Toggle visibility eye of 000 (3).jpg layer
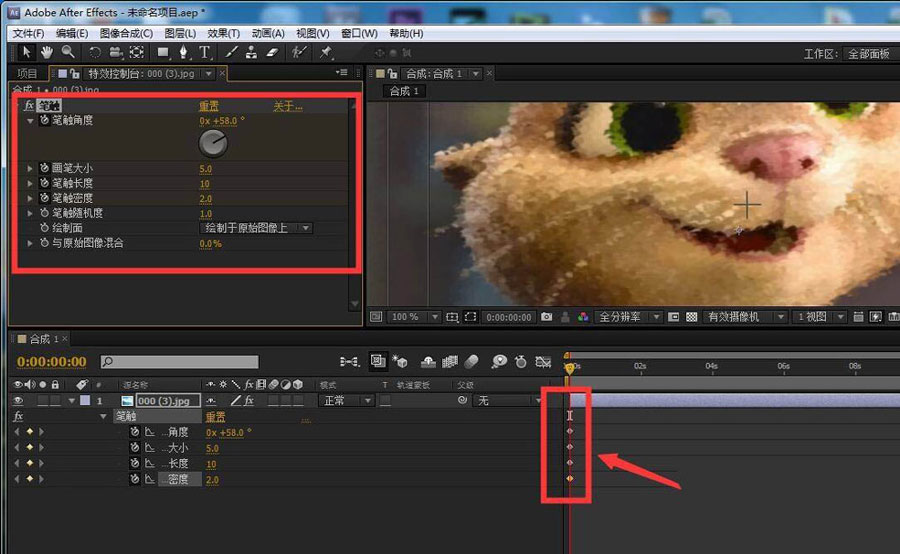The height and width of the screenshot is (554, 900). point(18,401)
